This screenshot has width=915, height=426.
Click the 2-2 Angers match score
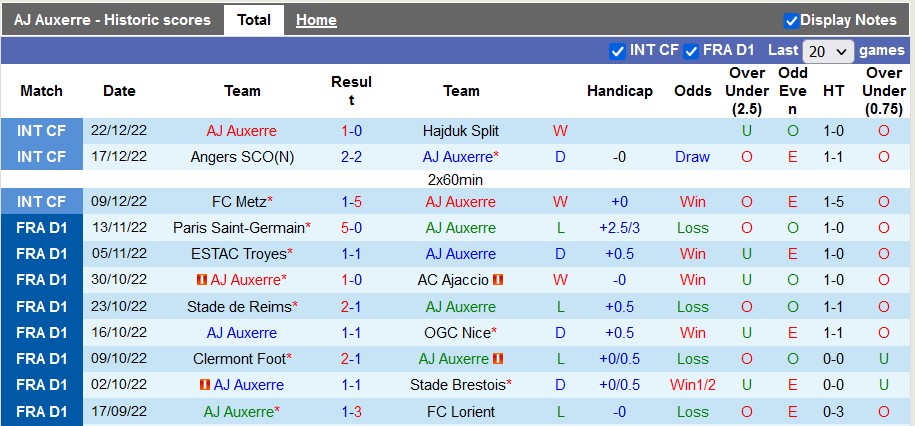351,157
